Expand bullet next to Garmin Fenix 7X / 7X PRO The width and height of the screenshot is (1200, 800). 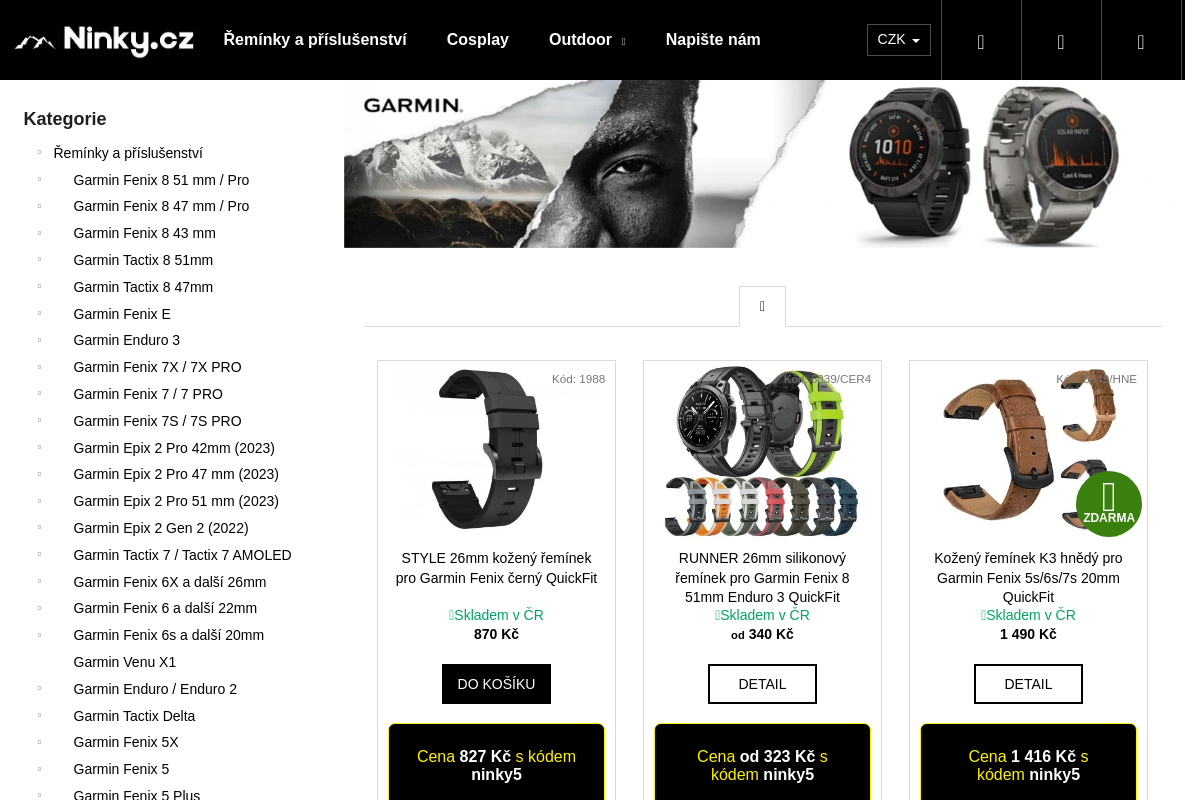[x=40, y=367]
